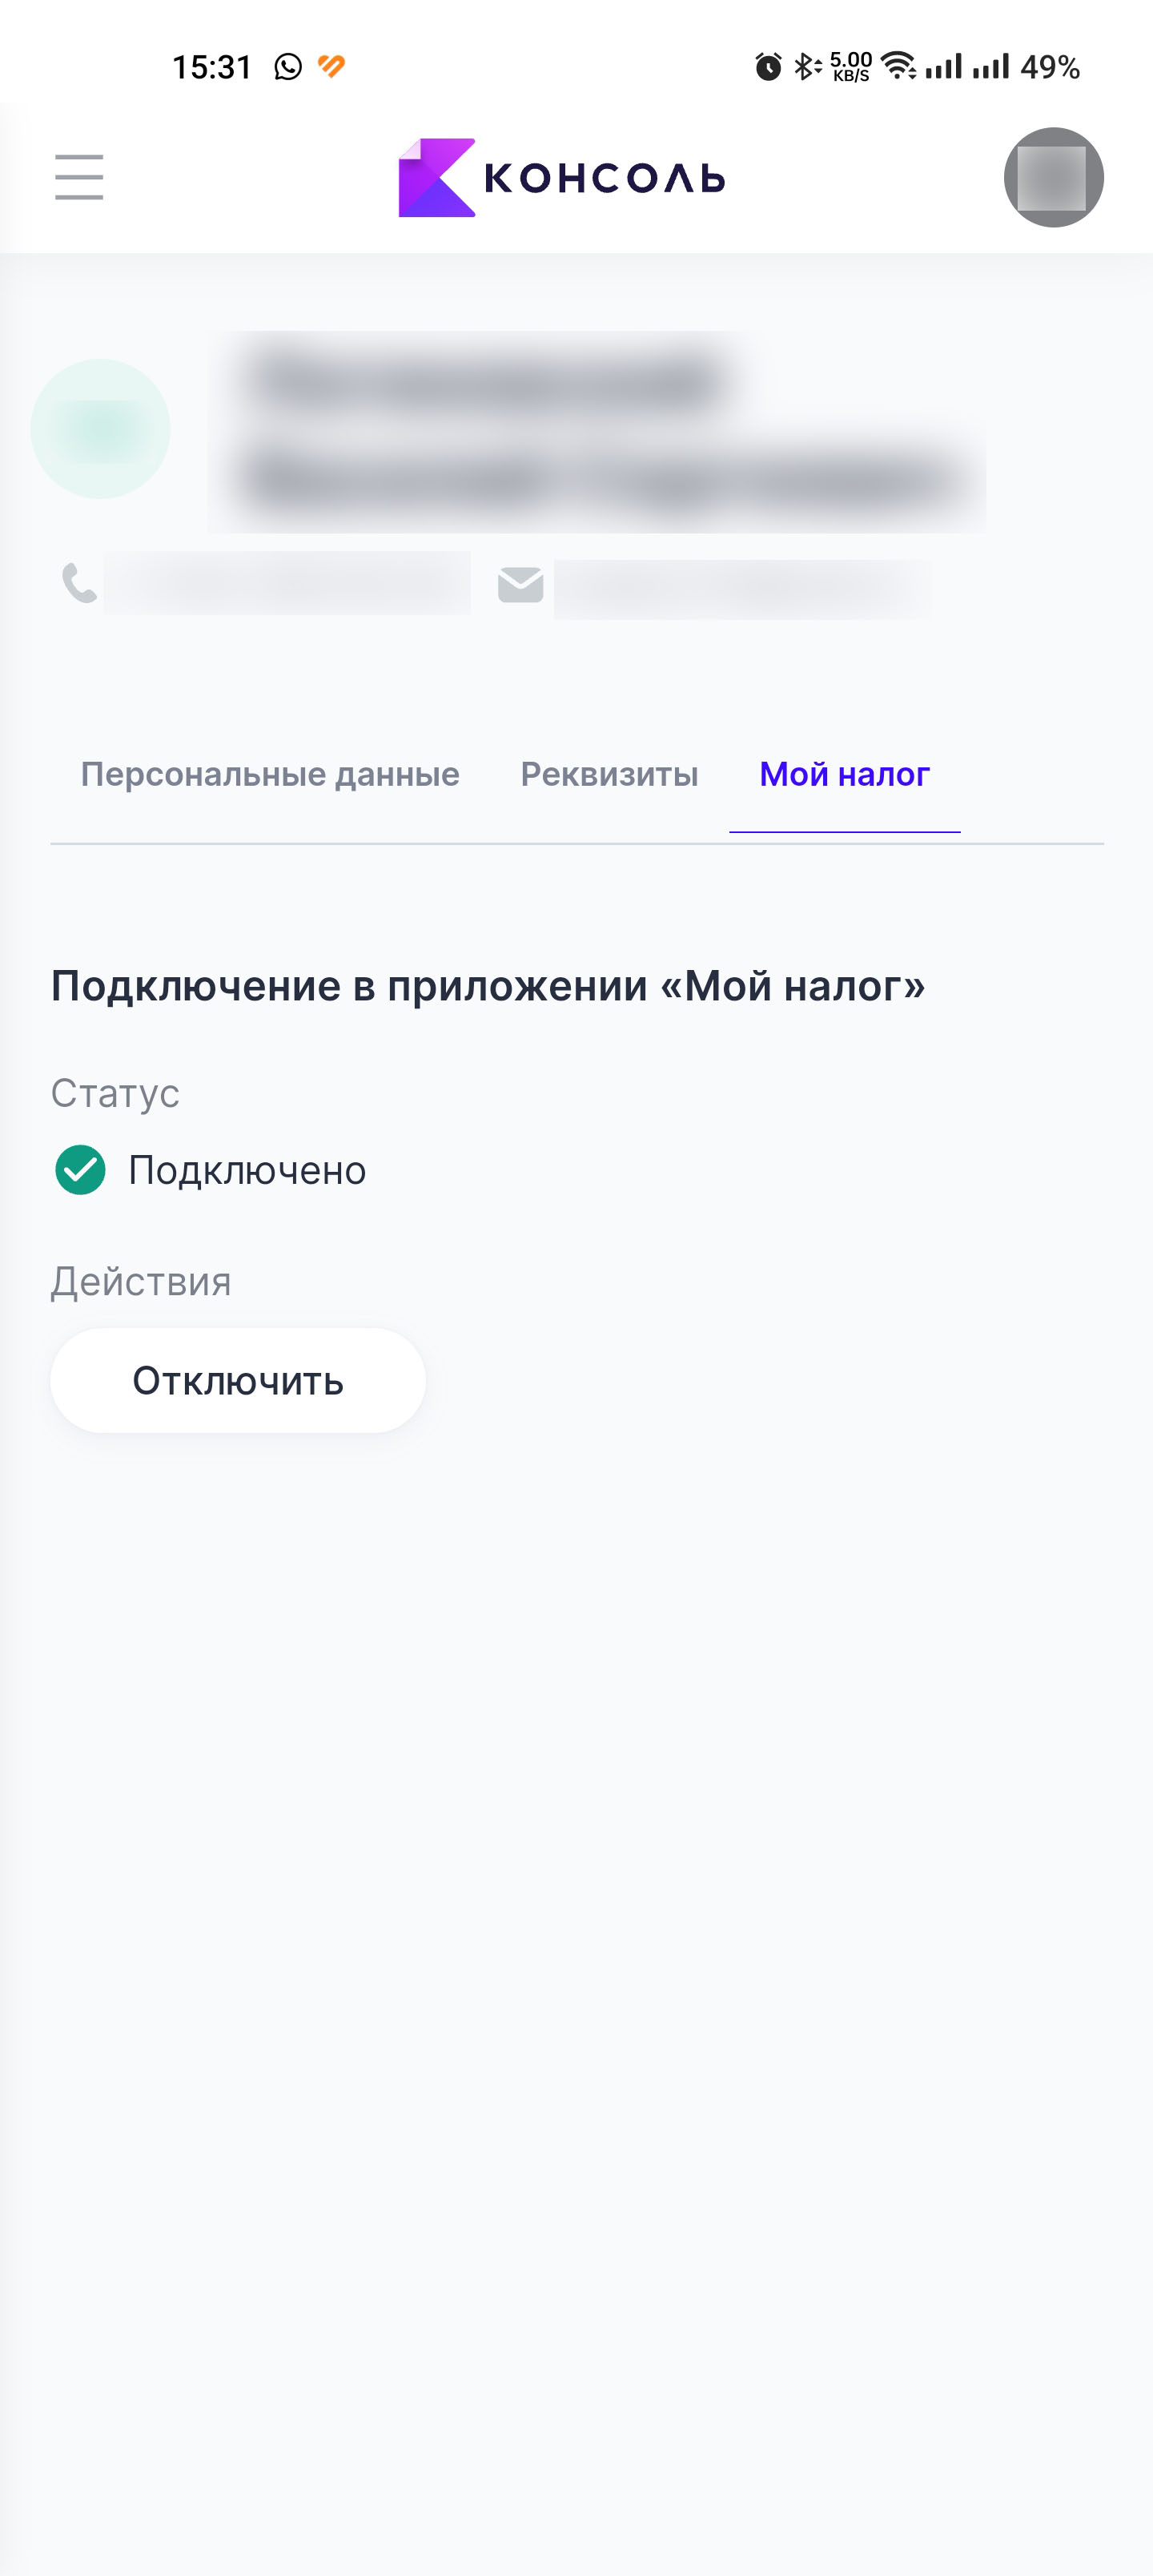Tap the Консоль logo

coord(561,177)
